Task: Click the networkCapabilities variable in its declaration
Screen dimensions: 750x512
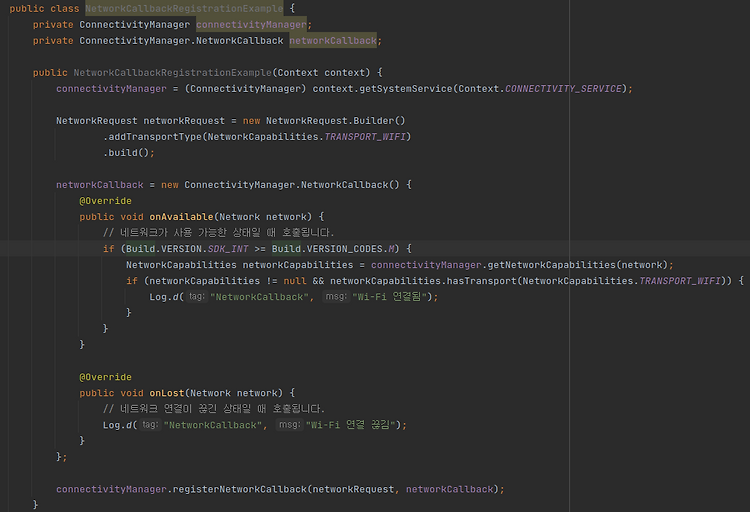Action: (x=298, y=265)
